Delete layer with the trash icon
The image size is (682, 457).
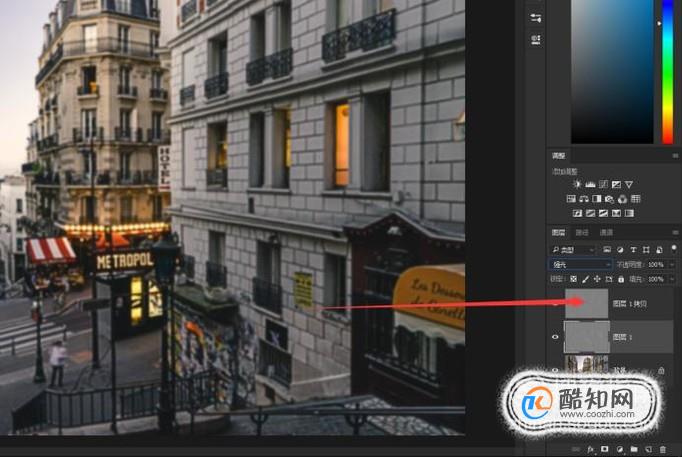pos(662,449)
